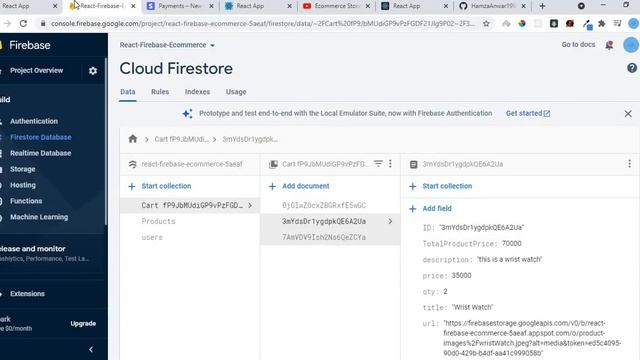Click the Upgrade plan button
640x360 pixels.
[83, 323]
